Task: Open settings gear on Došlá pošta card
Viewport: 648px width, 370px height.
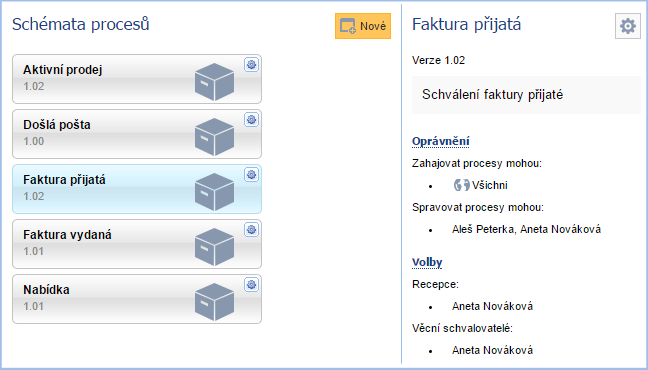Action: point(251,120)
